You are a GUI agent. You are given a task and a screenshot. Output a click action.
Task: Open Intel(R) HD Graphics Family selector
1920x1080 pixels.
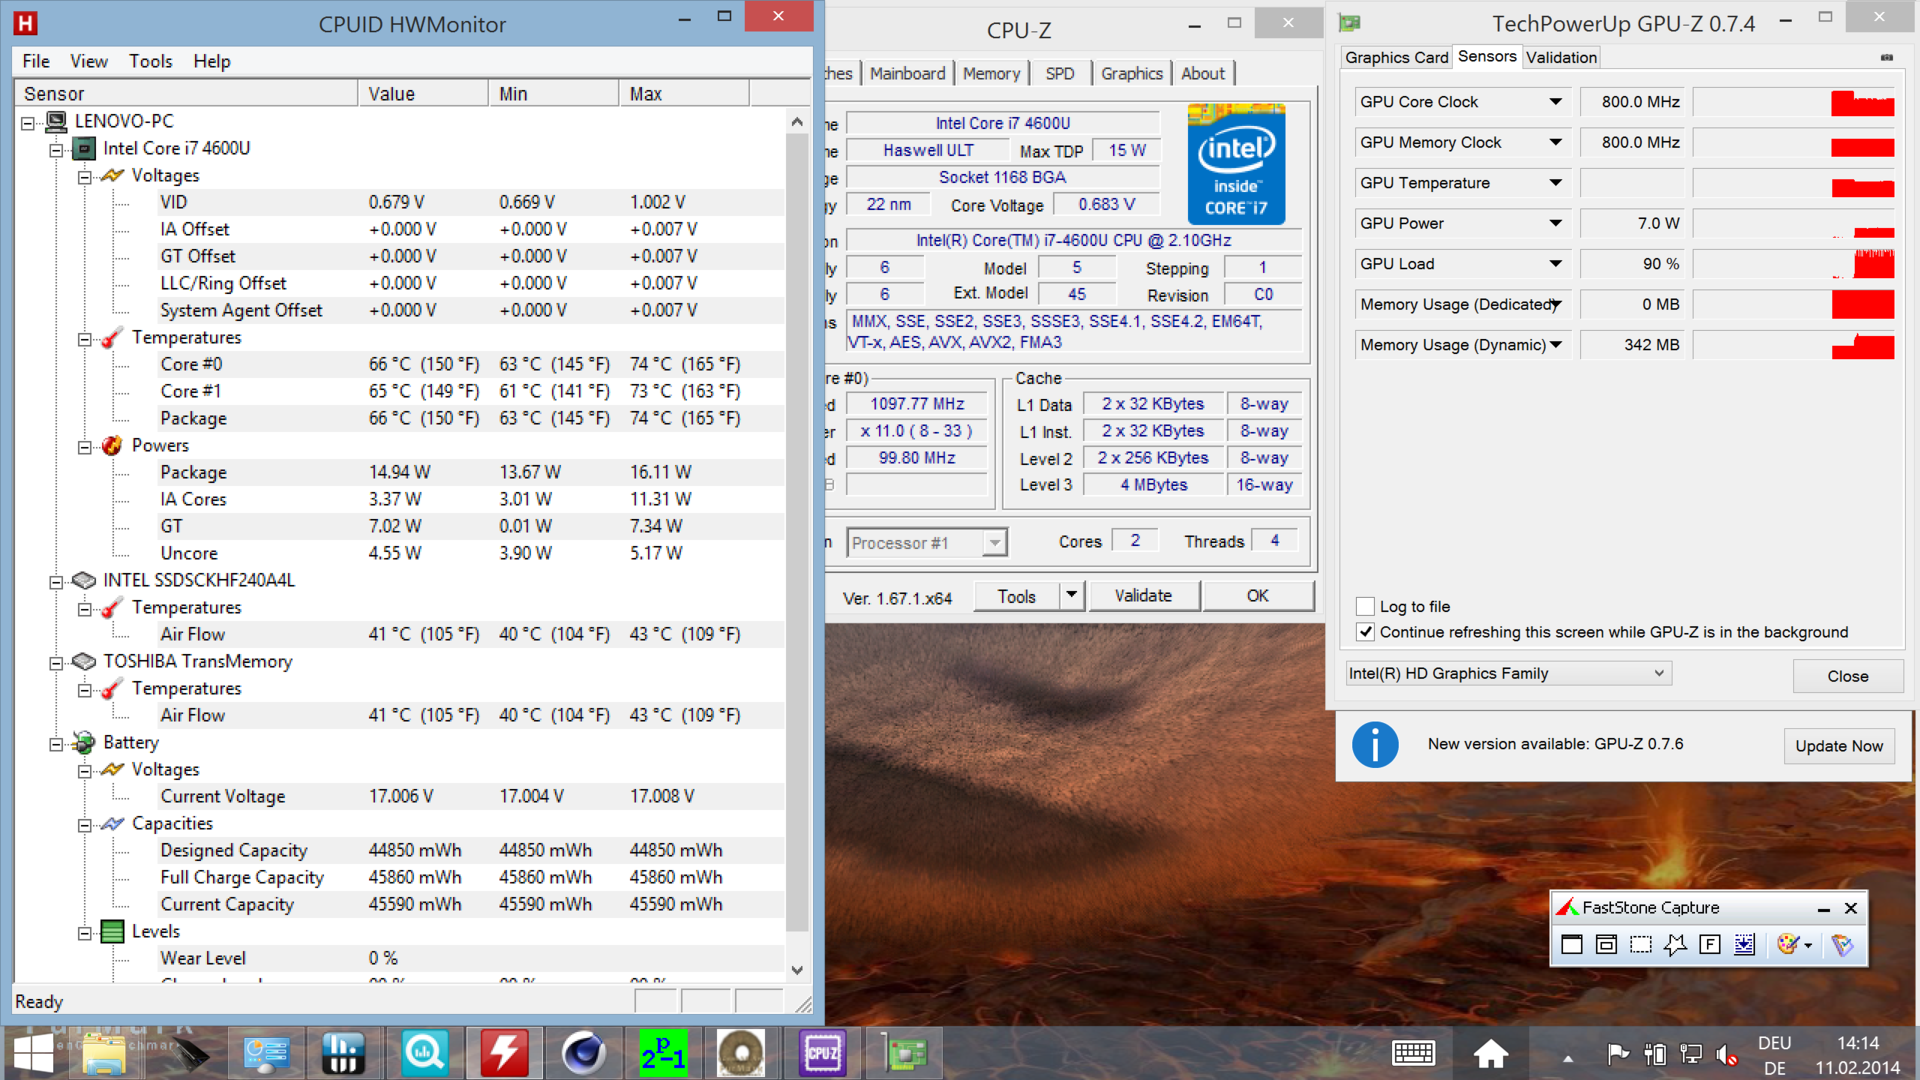[x=1508, y=674]
